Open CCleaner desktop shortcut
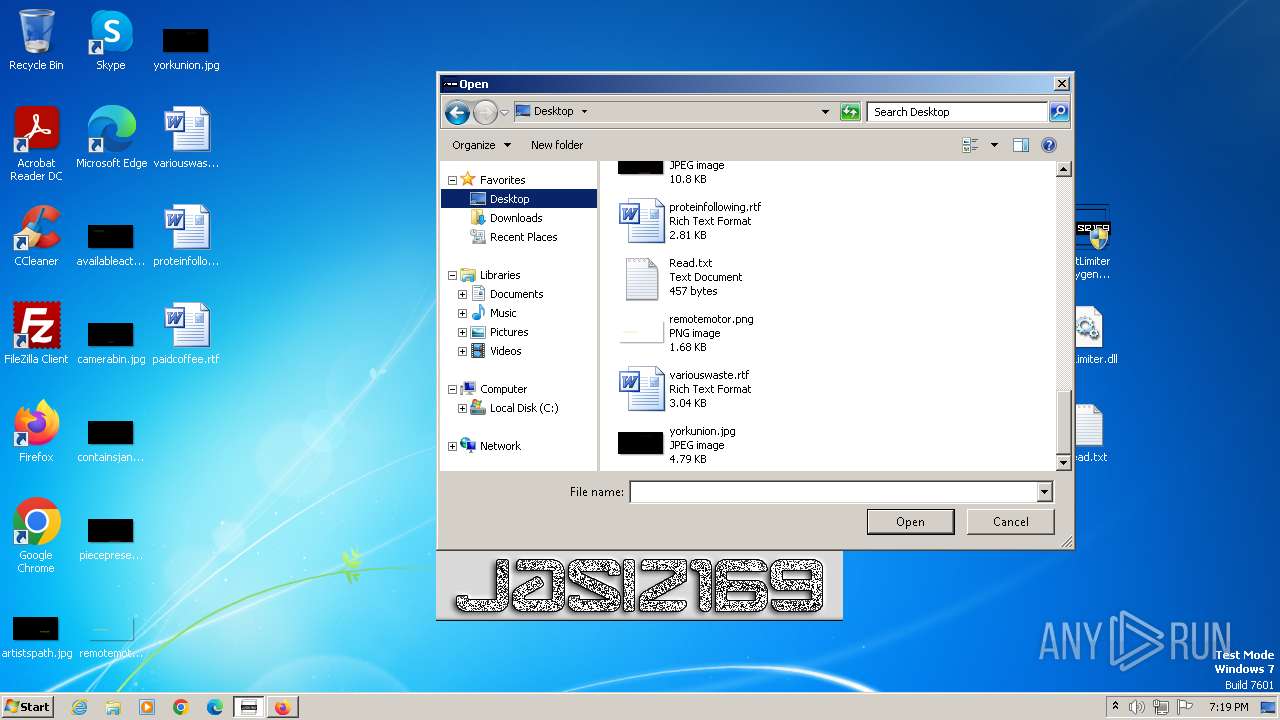Screen dimensions: 1280x720 point(36,236)
